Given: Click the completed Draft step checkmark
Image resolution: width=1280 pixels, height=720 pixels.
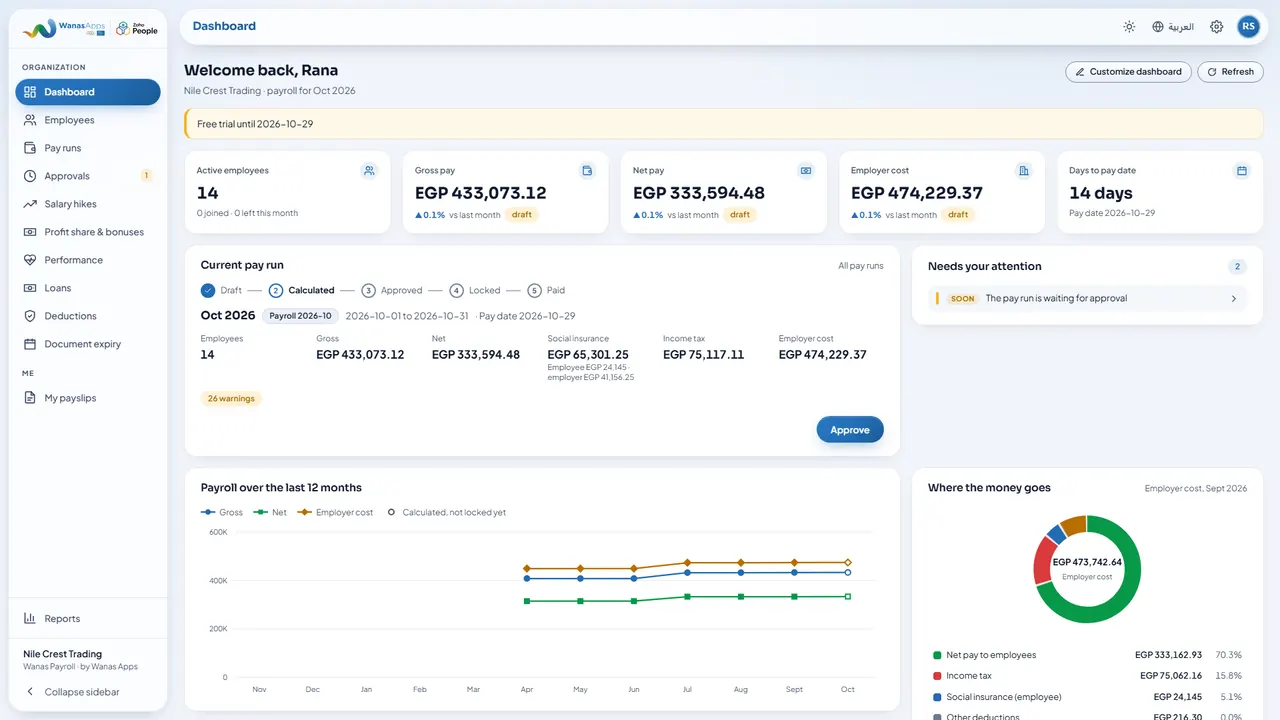Looking at the screenshot, I should coord(208,290).
